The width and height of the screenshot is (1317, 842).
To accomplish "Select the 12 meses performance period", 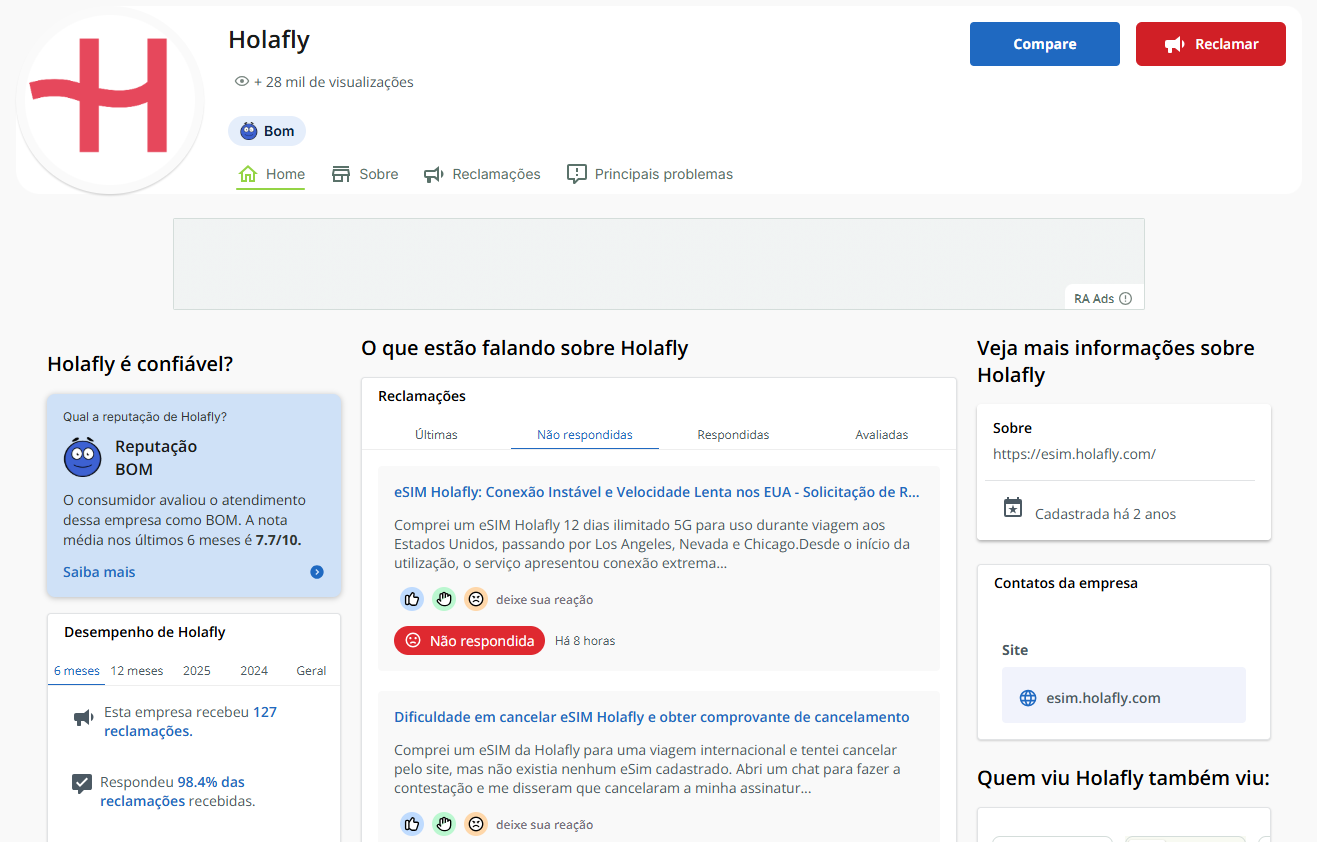I will [137, 671].
